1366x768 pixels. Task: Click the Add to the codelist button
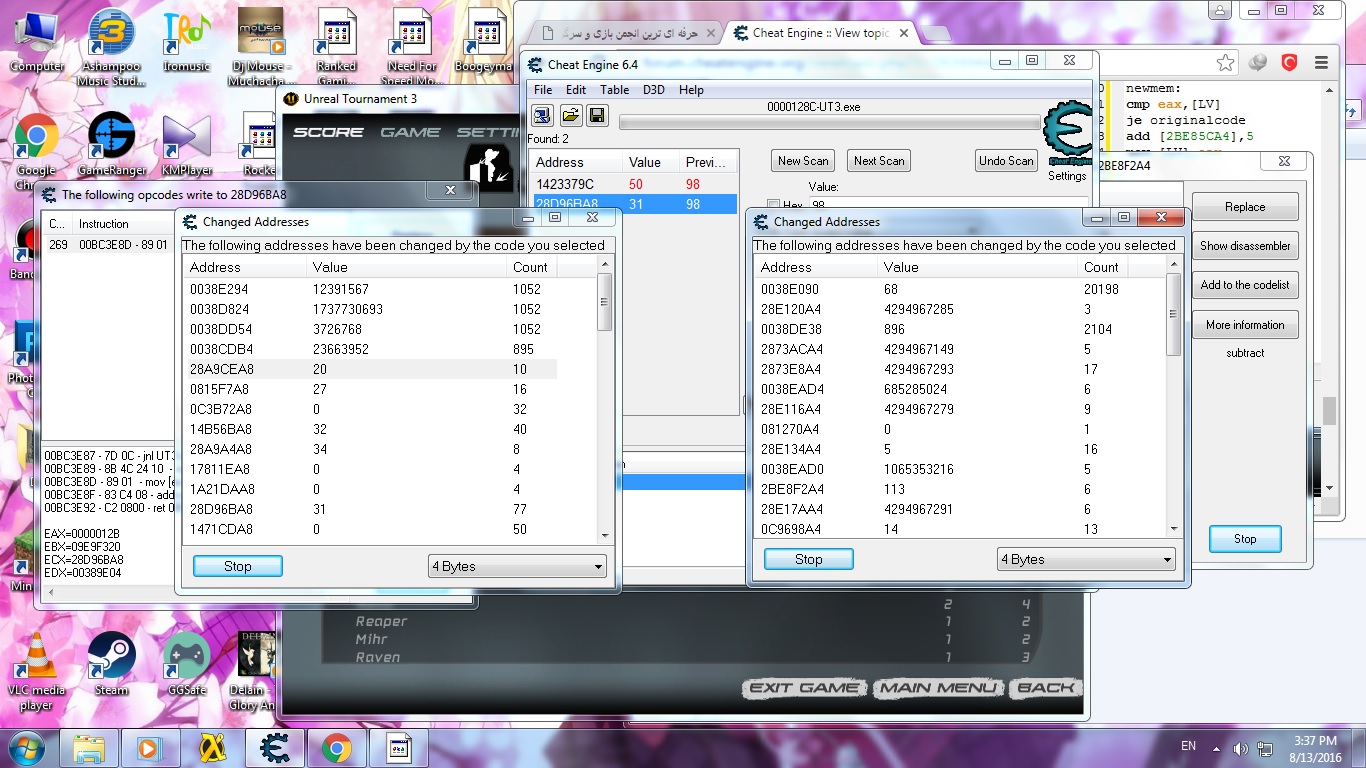click(1245, 285)
